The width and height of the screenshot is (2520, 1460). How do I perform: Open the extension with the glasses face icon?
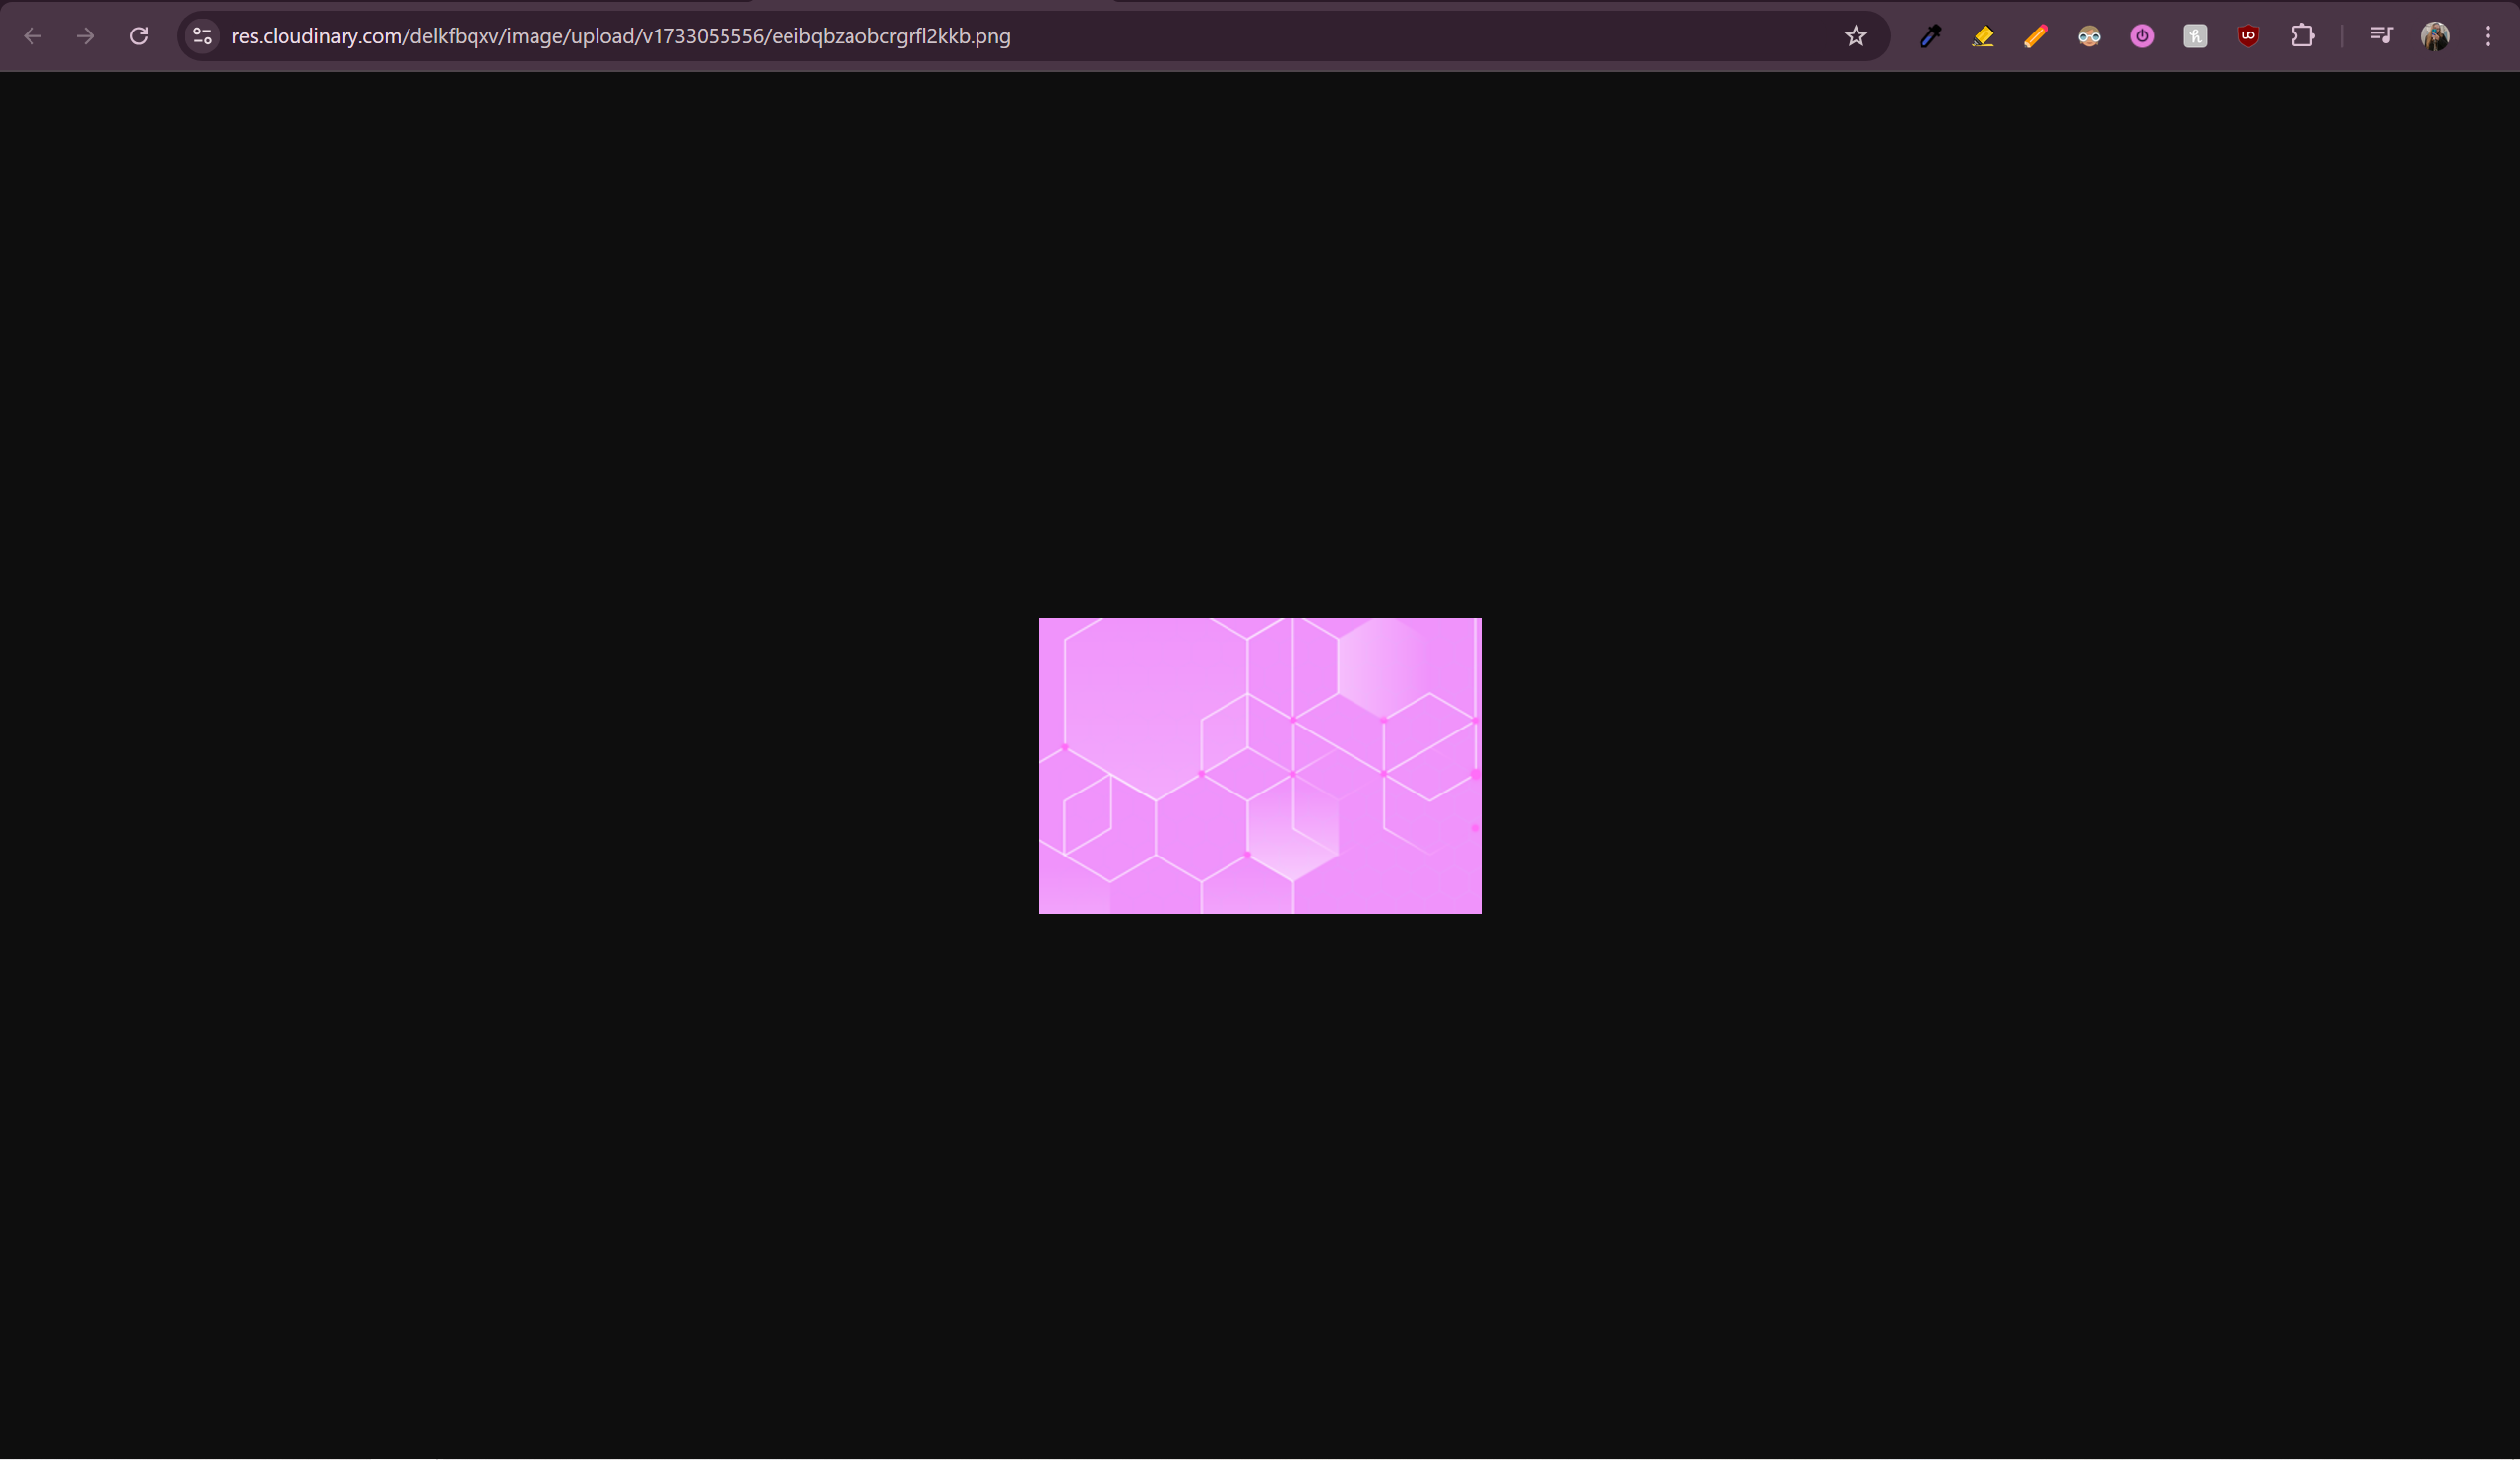(2089, 36)
